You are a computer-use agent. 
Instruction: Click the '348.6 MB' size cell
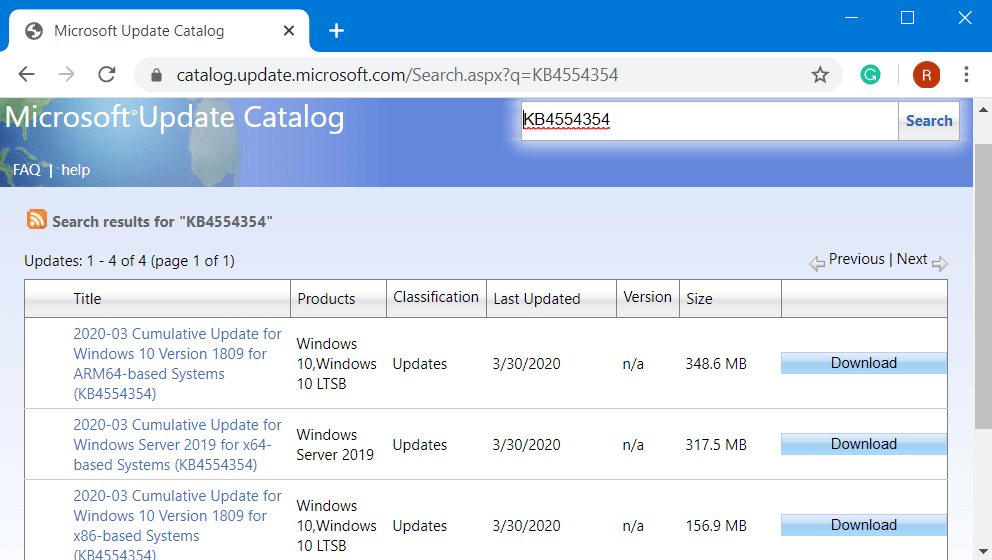point(716,364)
